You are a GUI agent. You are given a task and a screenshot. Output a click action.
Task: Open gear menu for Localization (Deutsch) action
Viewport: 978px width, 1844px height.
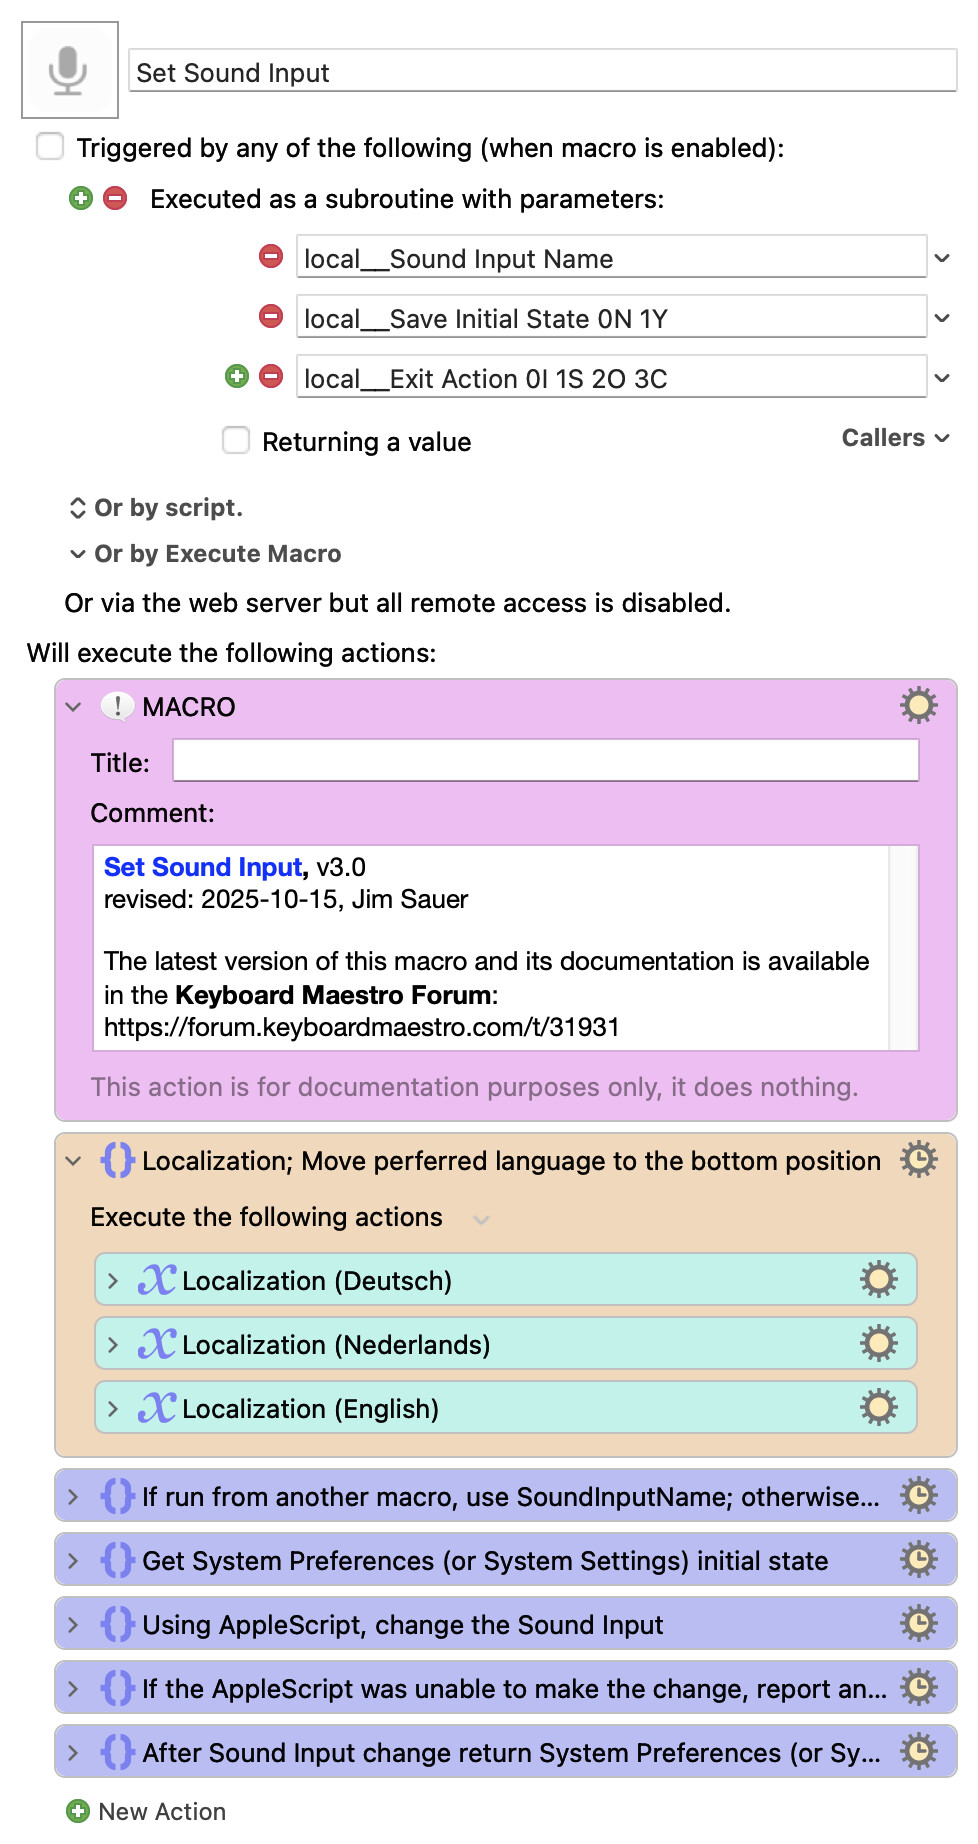pyautogui.click(x=878, y=1280)
